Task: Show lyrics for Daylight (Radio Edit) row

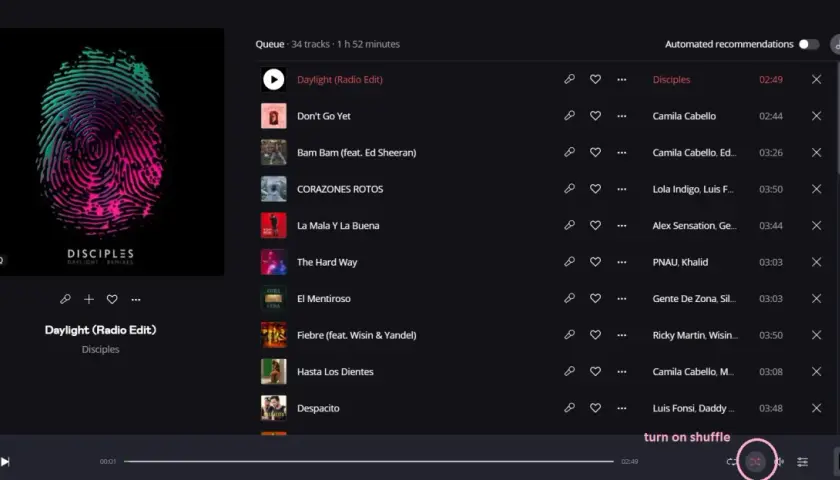Action: 569,79
